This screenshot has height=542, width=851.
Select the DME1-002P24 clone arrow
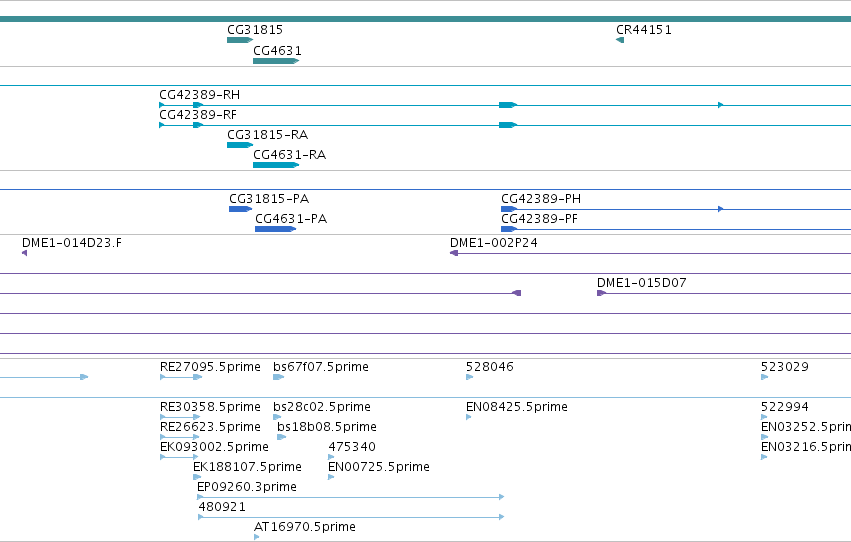coord(454,253)
